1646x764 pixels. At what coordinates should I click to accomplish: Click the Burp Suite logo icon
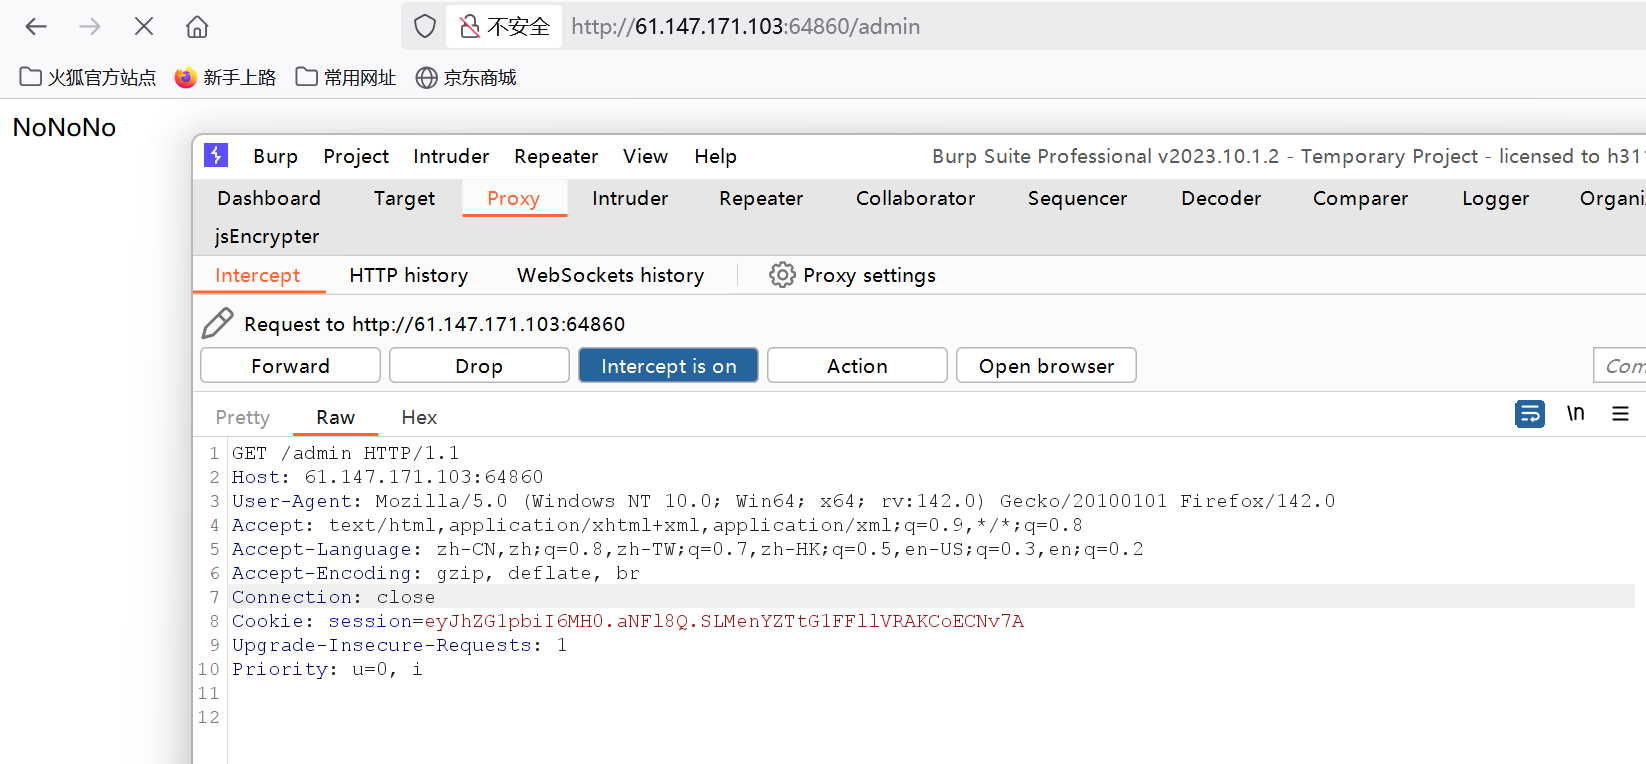click(x=216, y=156)
